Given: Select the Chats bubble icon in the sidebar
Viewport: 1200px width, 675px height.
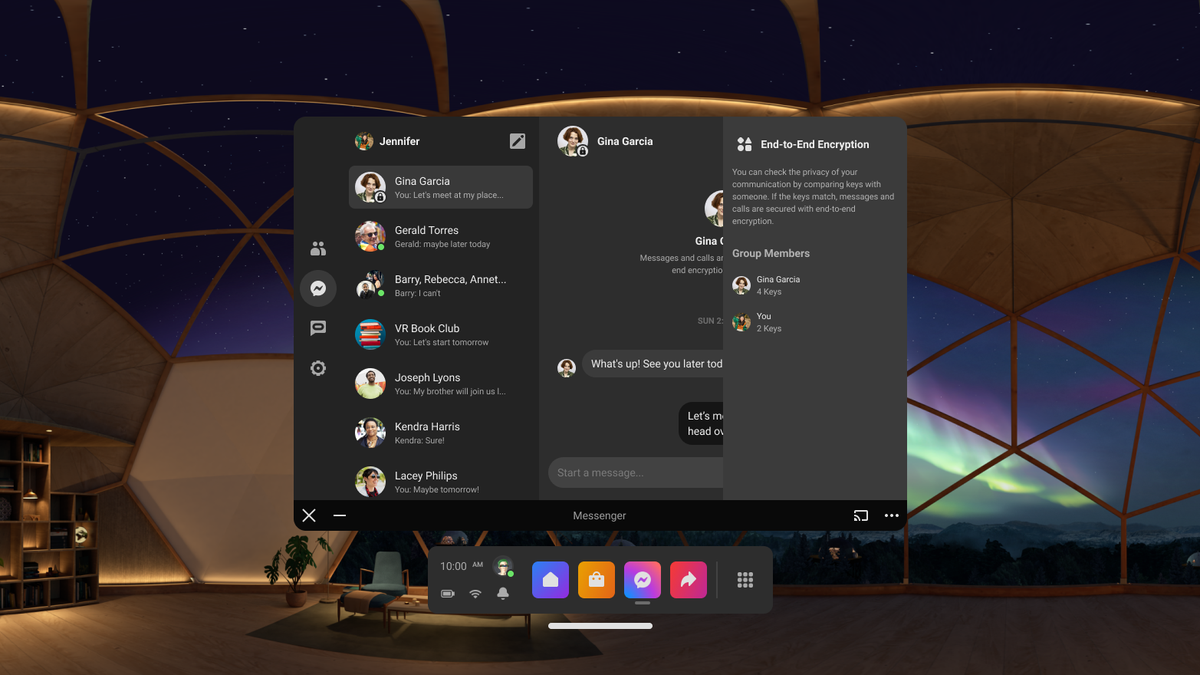Looking at the screenshot, I should point(318,288).
